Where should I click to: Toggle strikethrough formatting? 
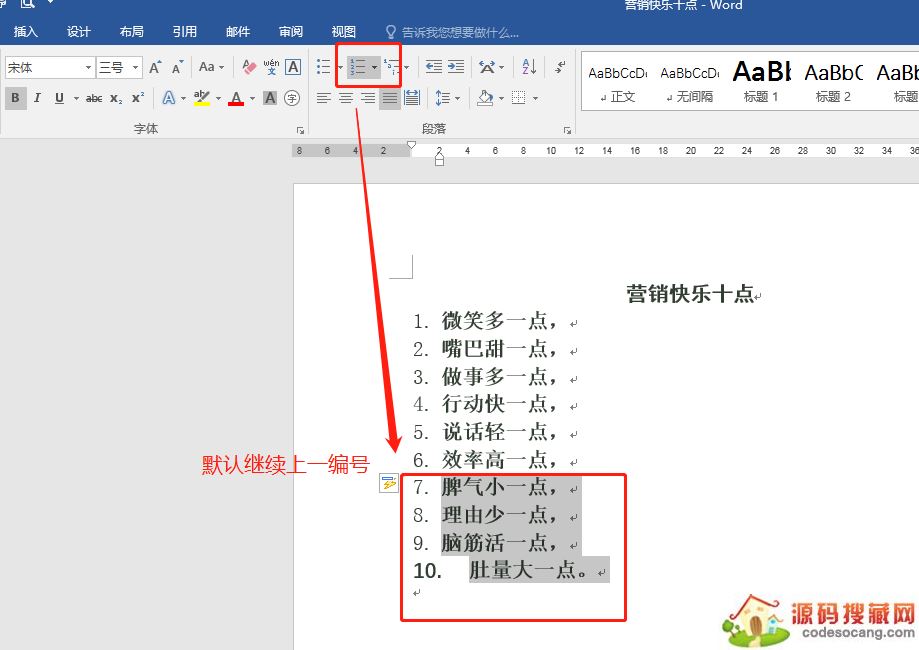coord(94,98)
